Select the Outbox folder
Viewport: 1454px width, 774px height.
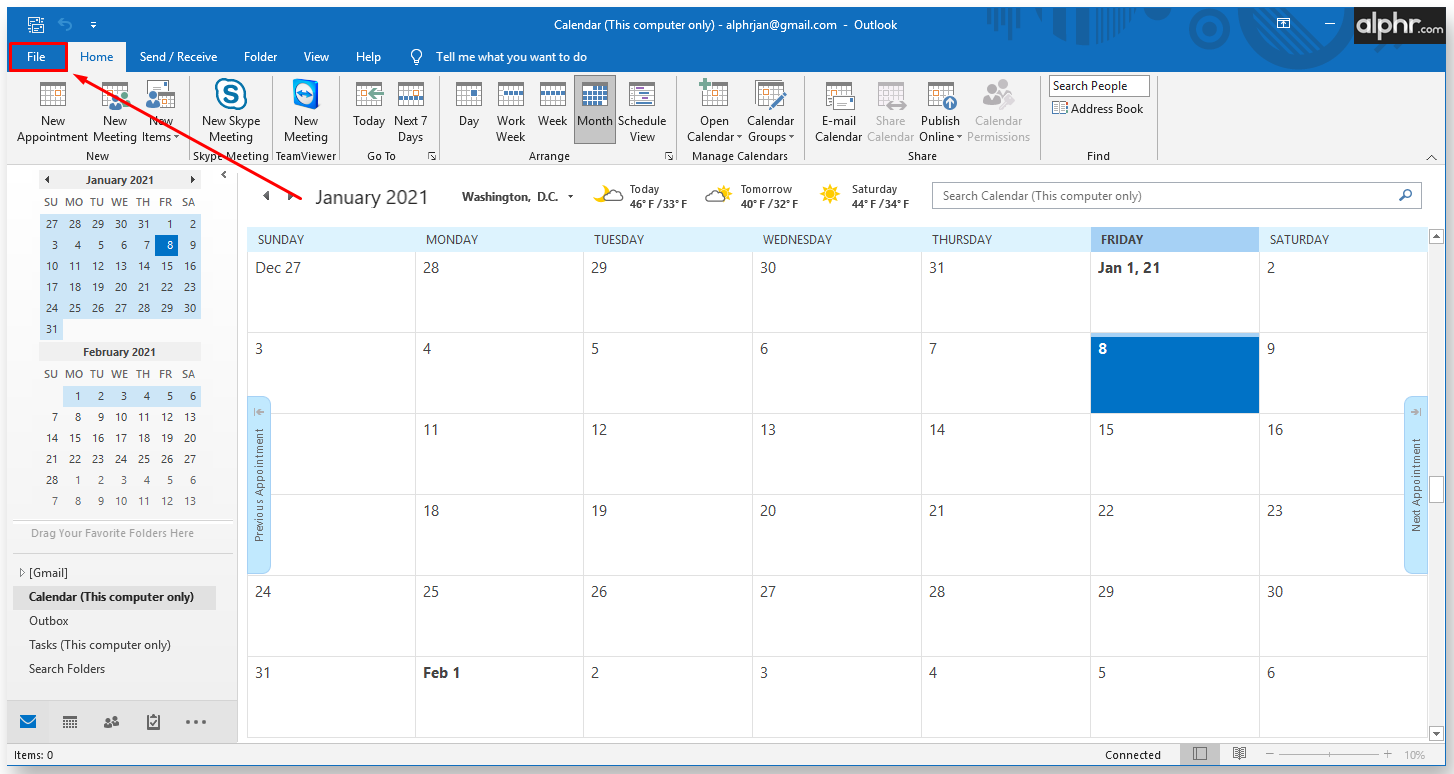(49, 621)
